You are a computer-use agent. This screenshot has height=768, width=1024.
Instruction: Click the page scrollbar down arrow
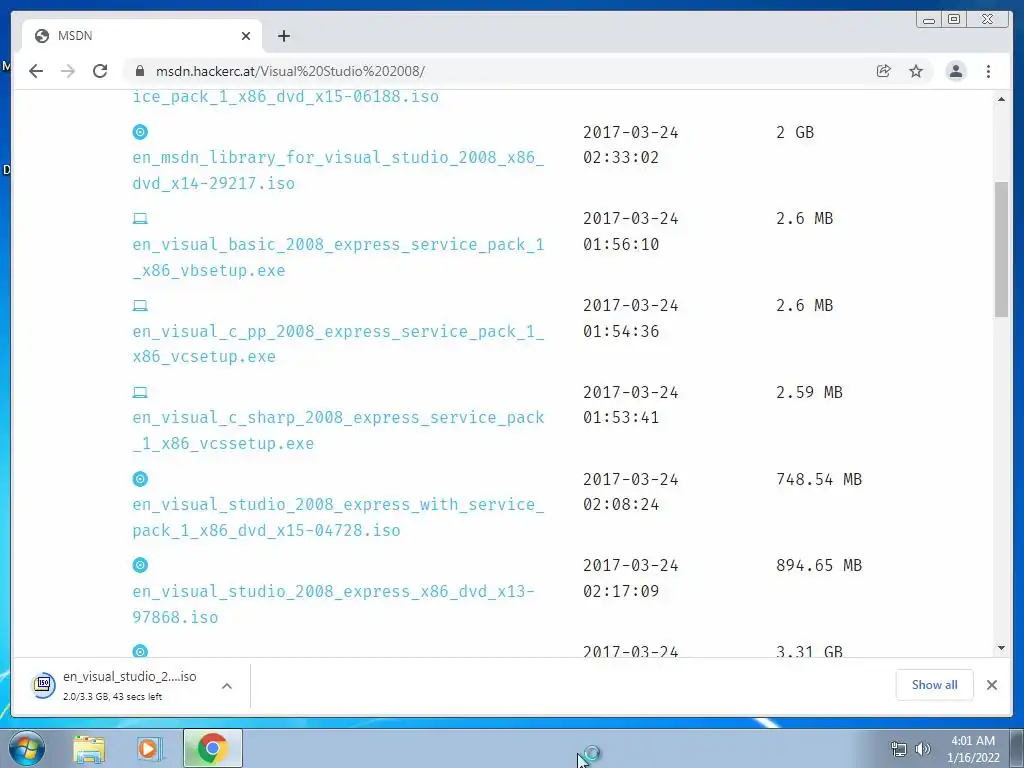pos(1001,648)
